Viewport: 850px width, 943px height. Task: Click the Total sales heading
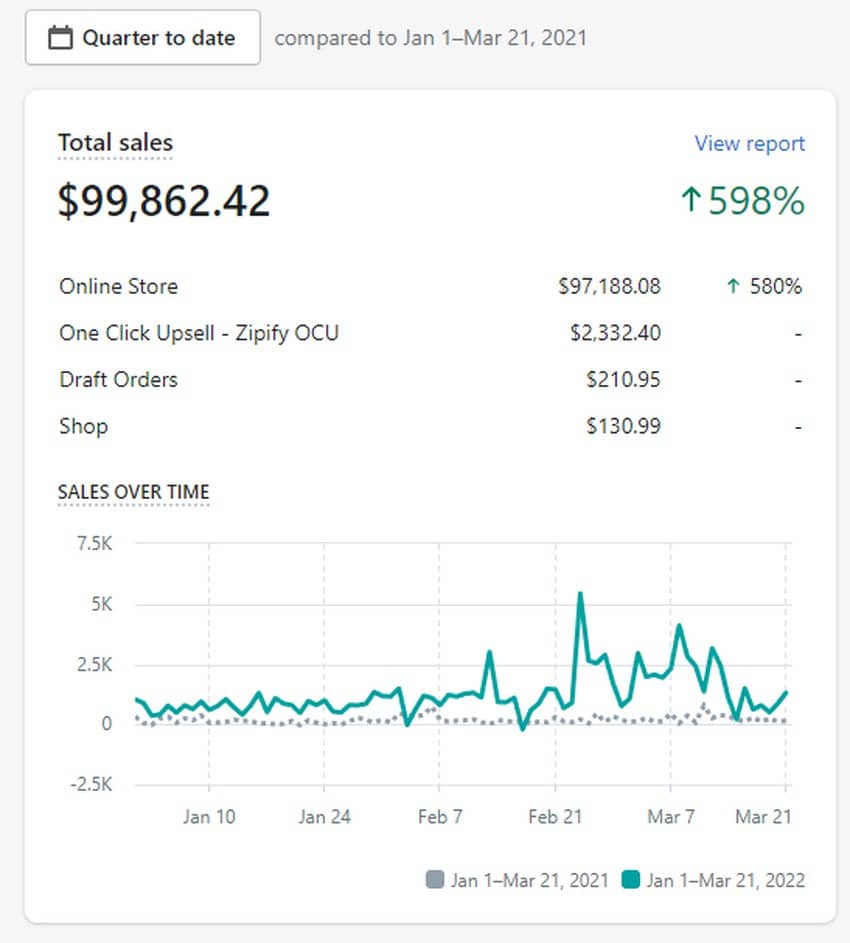tap(115, 143)
